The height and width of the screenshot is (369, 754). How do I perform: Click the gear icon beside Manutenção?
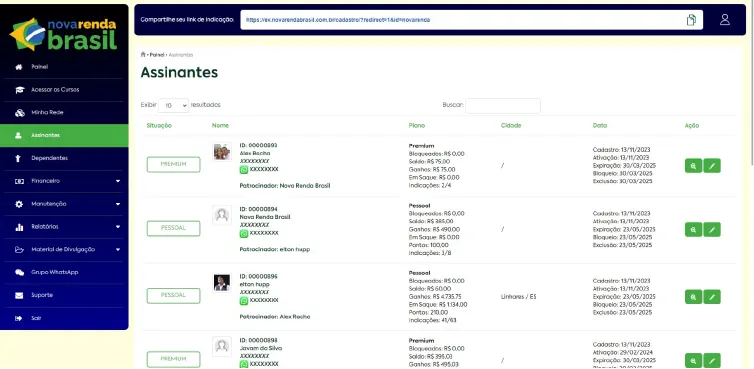pyautogui.click(x=19, y=204)
